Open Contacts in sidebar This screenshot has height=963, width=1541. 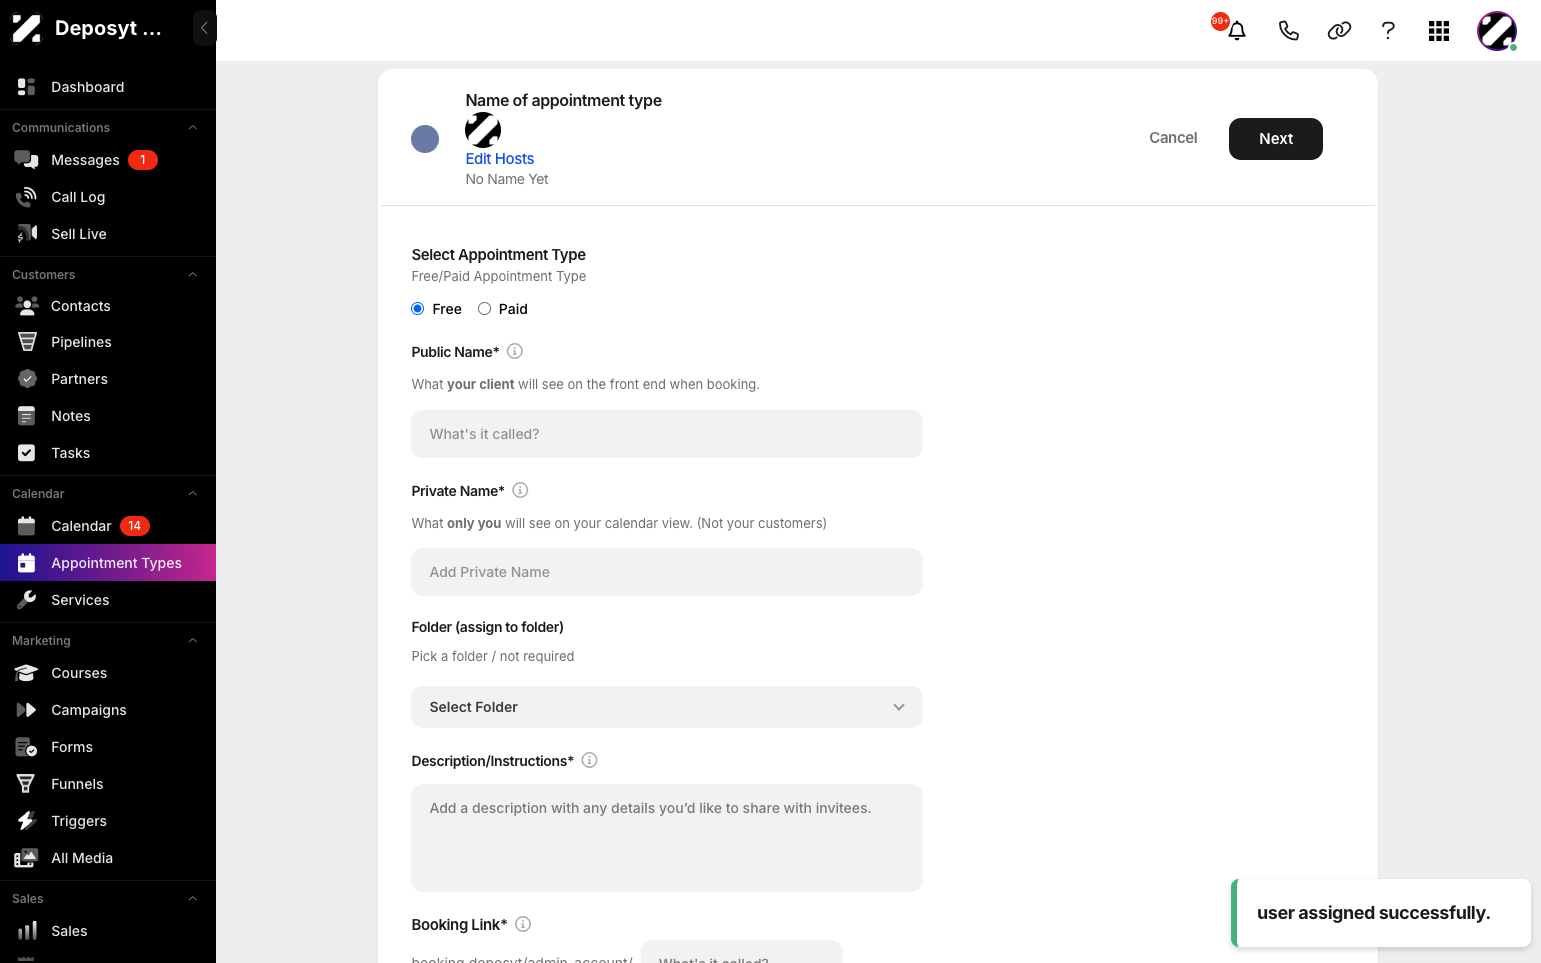point(108,306)
